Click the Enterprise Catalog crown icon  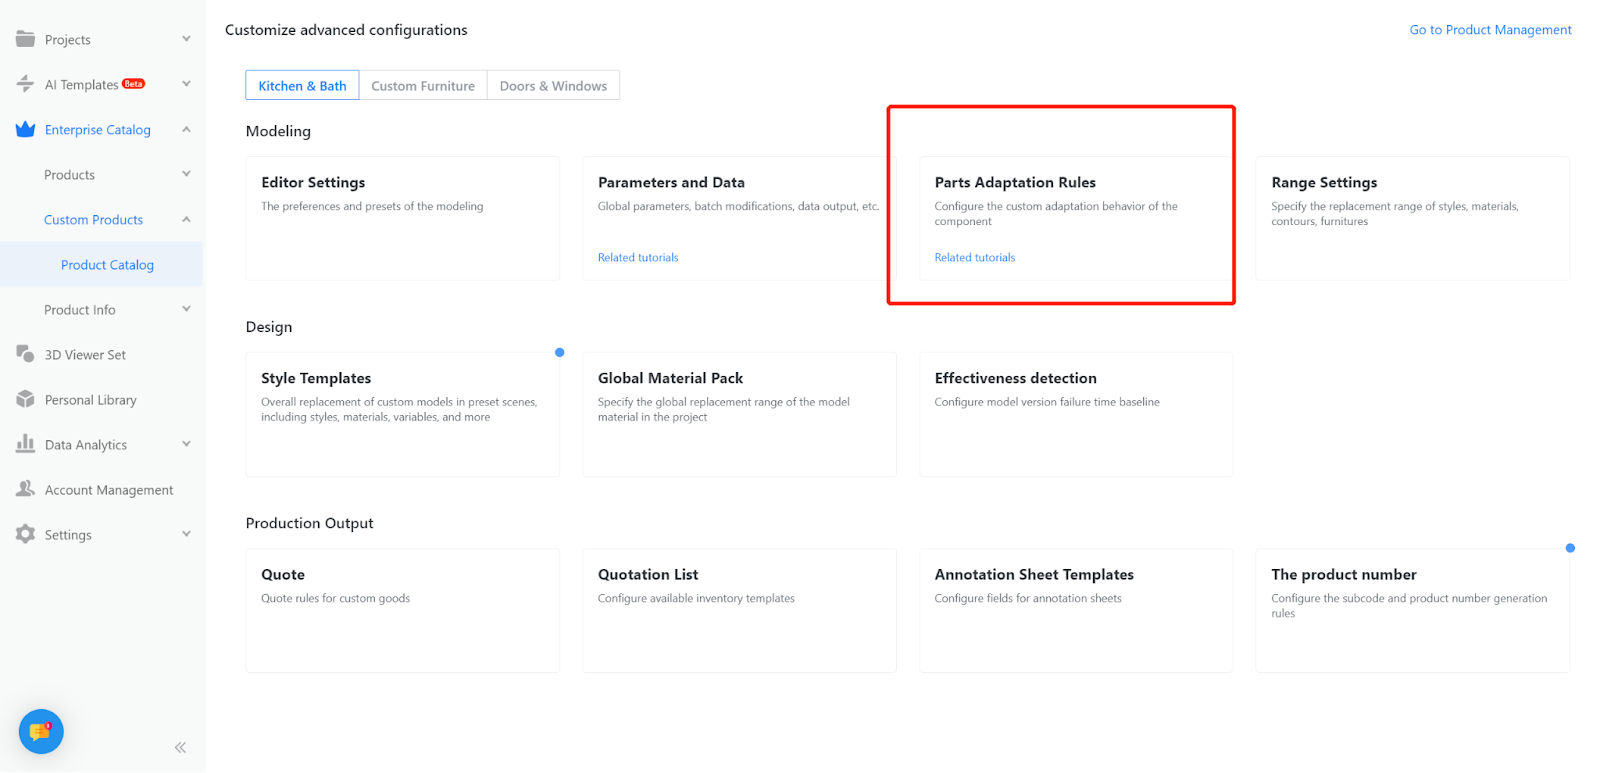point(25,129)
